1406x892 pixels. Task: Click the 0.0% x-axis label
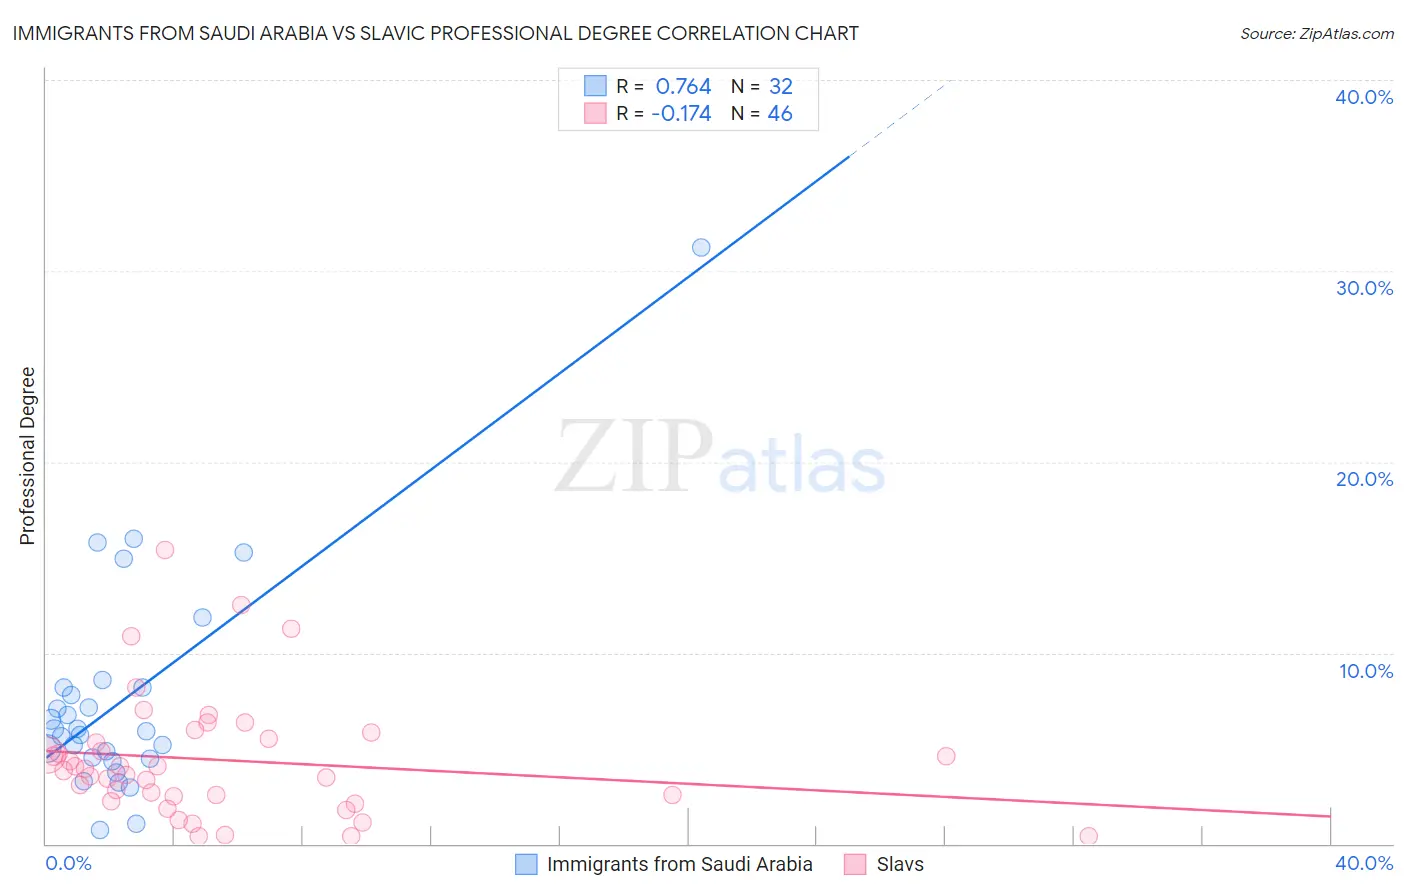coord(69,863)
